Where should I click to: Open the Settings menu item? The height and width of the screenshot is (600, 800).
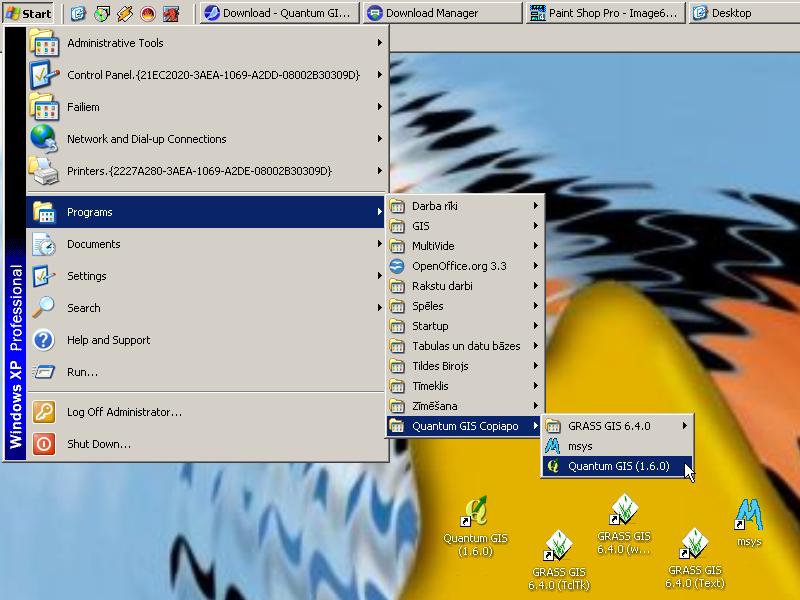pos(207,276)
